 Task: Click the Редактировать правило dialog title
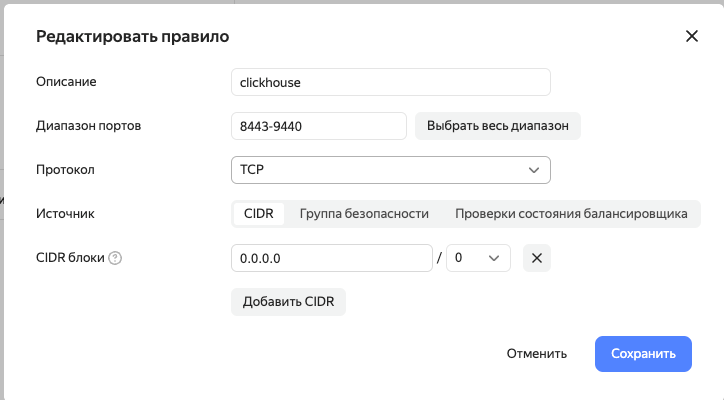tap(133, 36)
